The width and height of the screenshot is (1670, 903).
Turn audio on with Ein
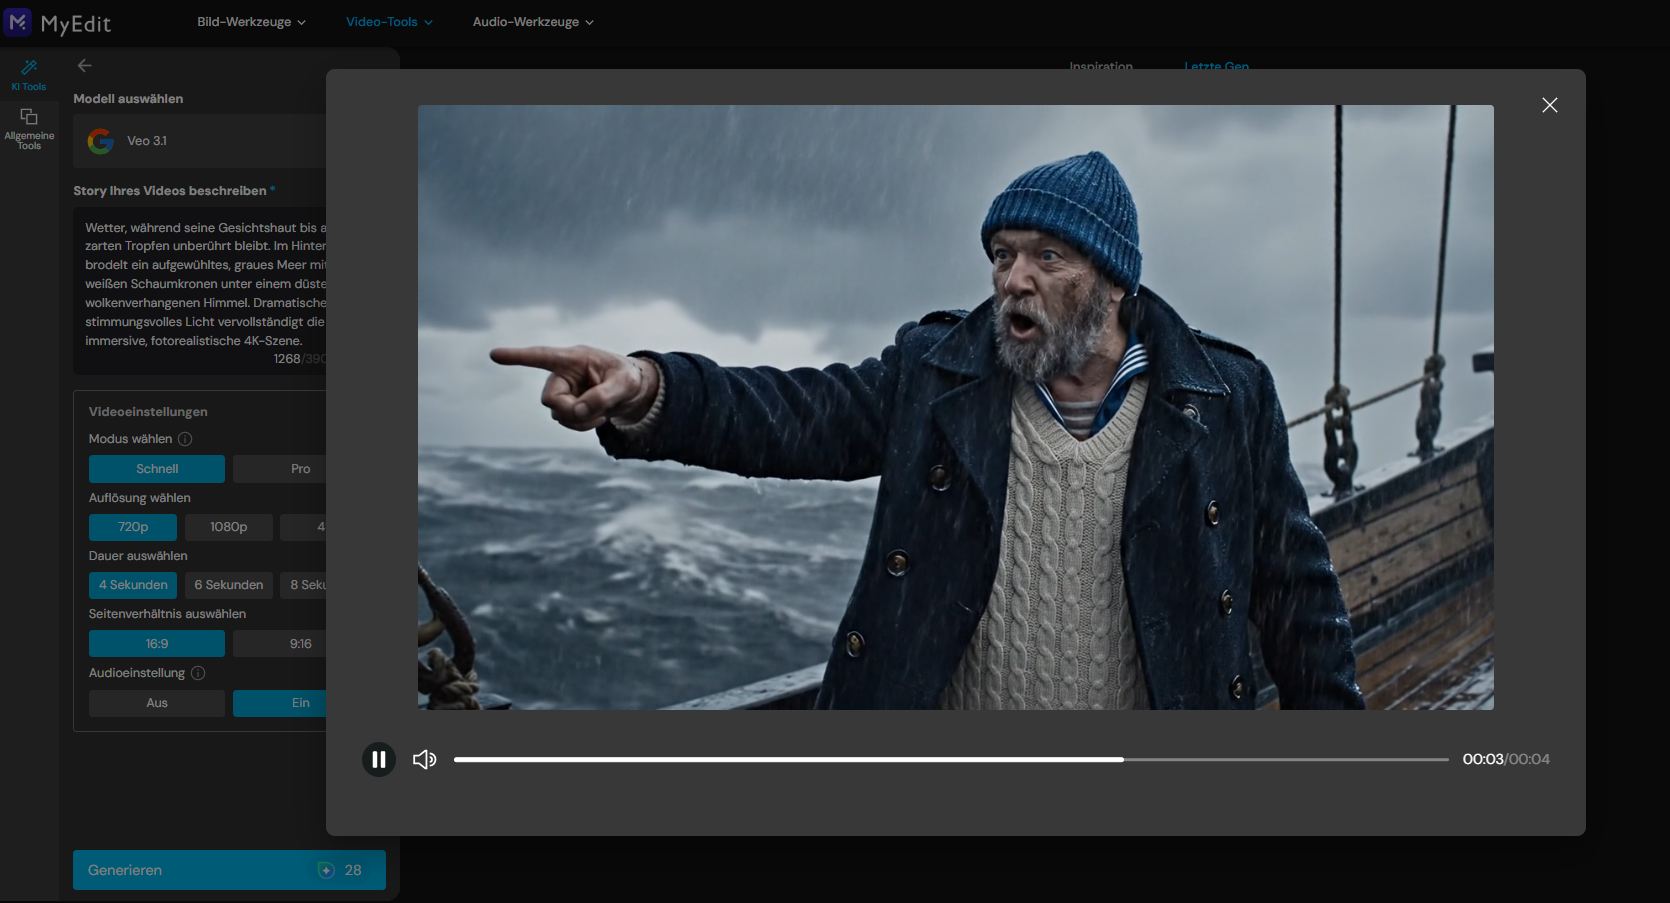(x=280, y=703)
